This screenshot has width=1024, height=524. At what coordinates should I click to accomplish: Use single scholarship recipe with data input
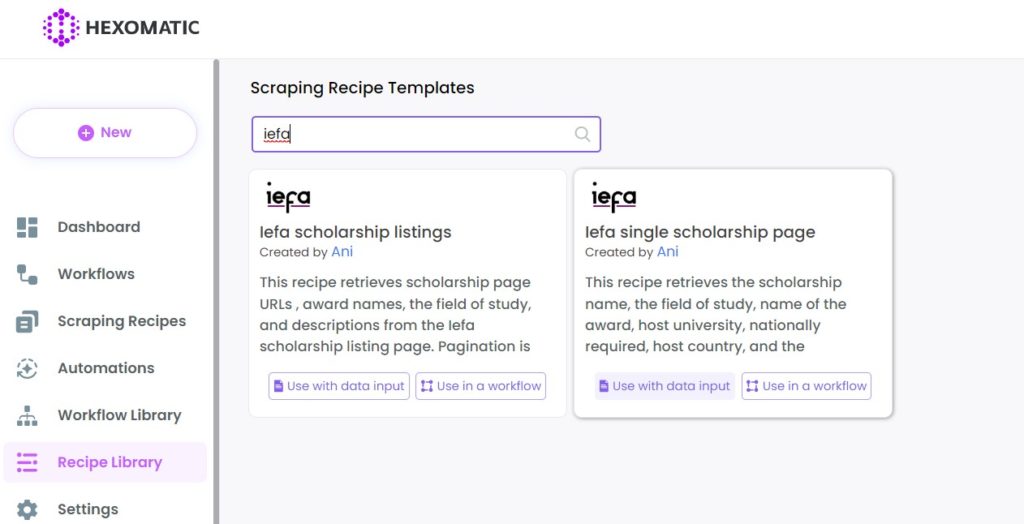coord(665,386)
